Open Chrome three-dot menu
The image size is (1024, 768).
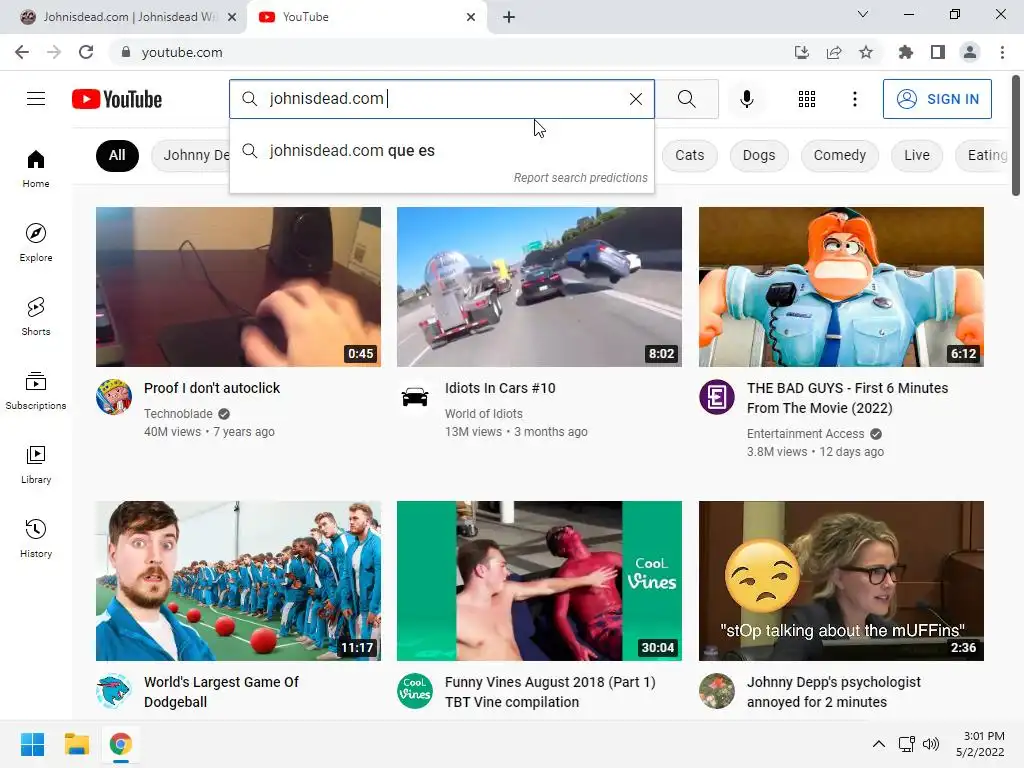click(x=1002, y=52)
